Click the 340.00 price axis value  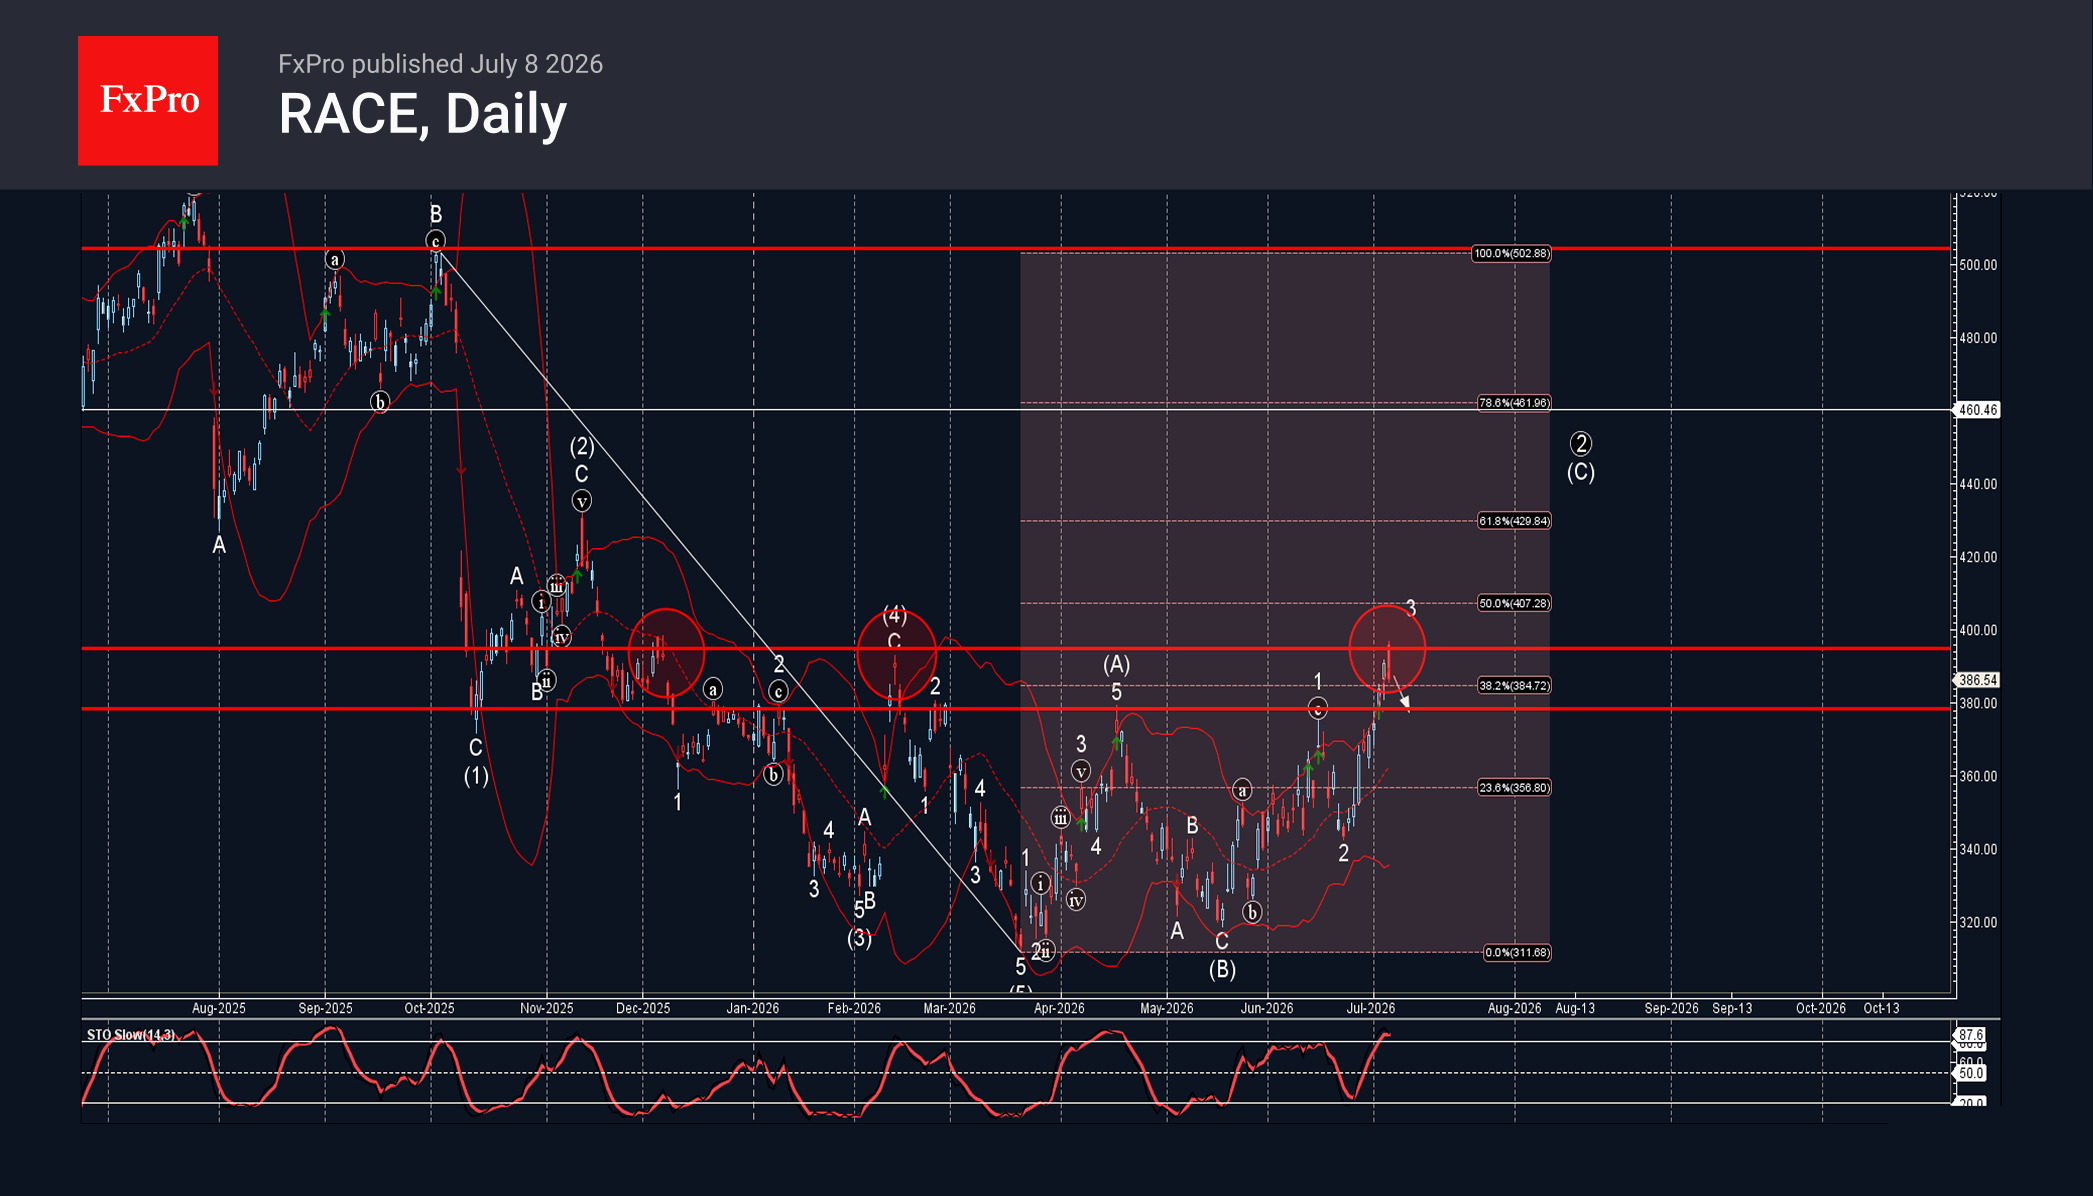(1977, 849)
